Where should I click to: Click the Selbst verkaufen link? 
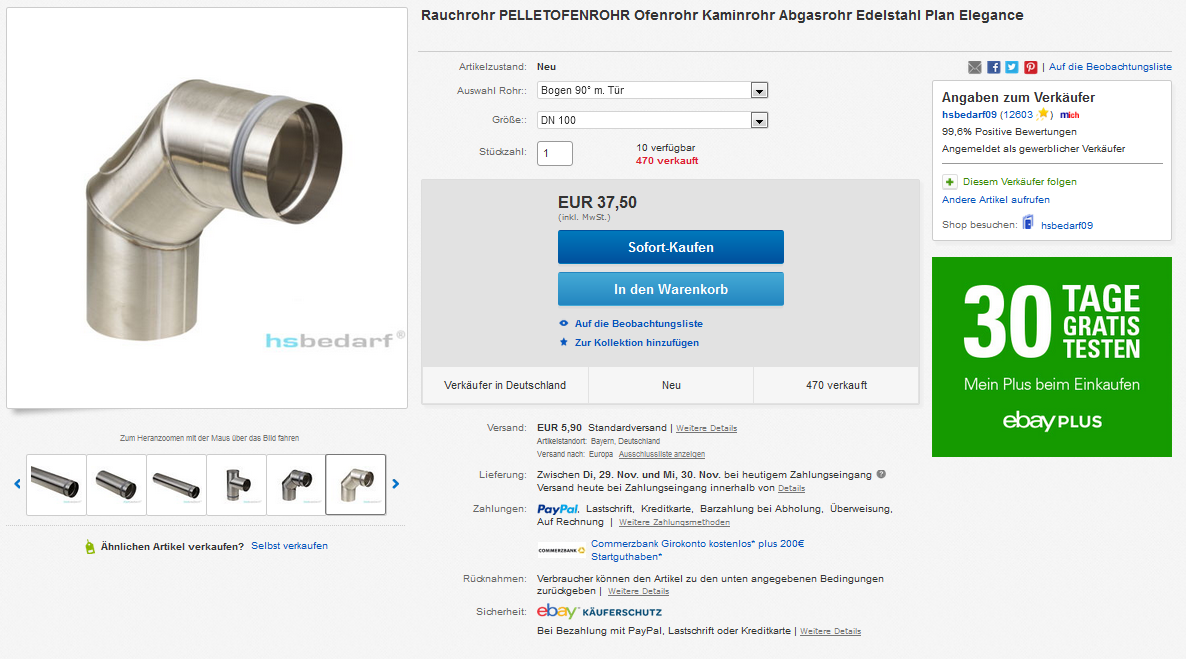(289, 546)
